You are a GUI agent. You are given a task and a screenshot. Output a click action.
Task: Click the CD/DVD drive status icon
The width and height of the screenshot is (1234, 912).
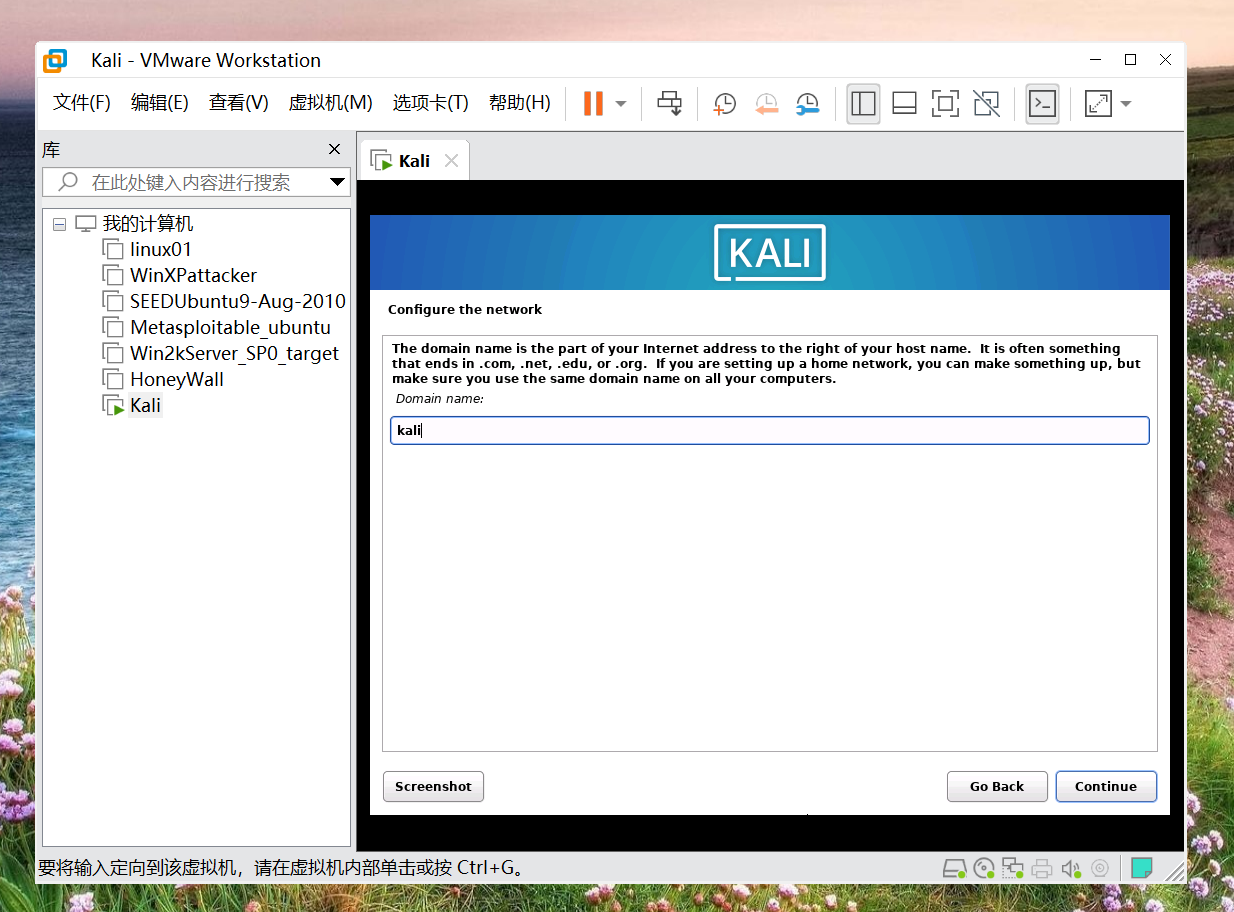pyautogui.click(x=985, y=868)
